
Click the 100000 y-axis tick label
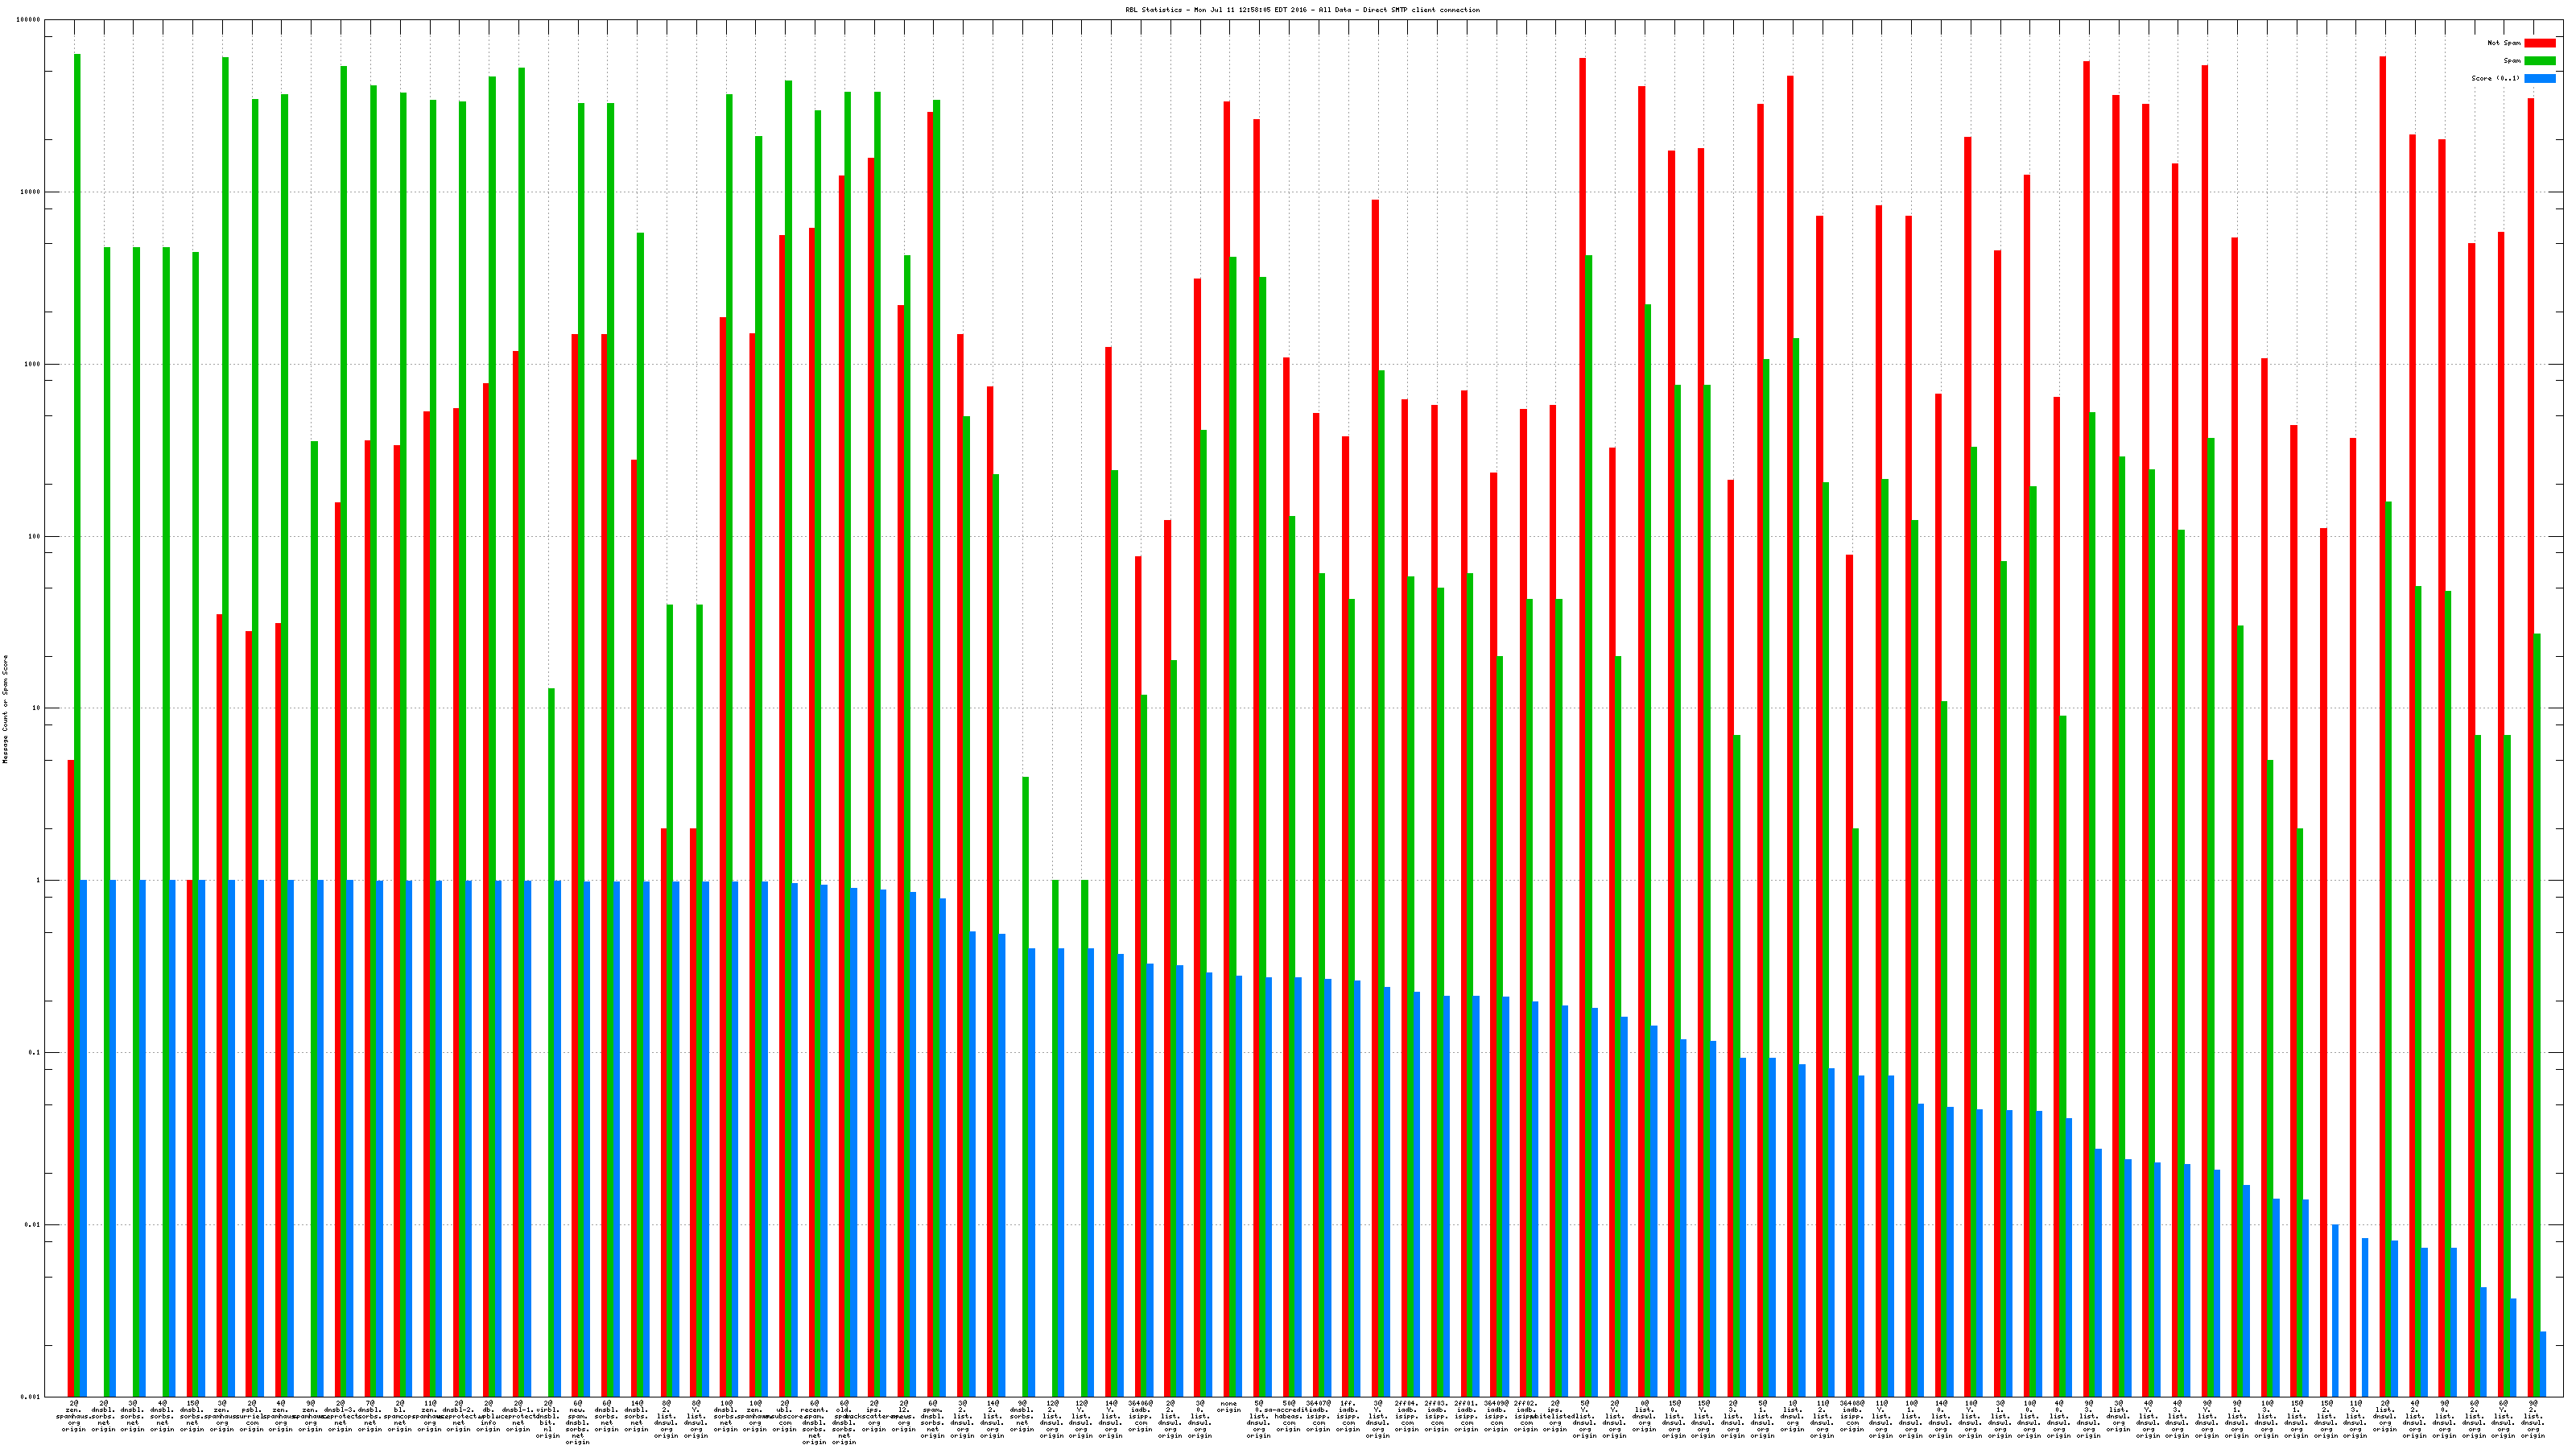[x=30, y=20]
